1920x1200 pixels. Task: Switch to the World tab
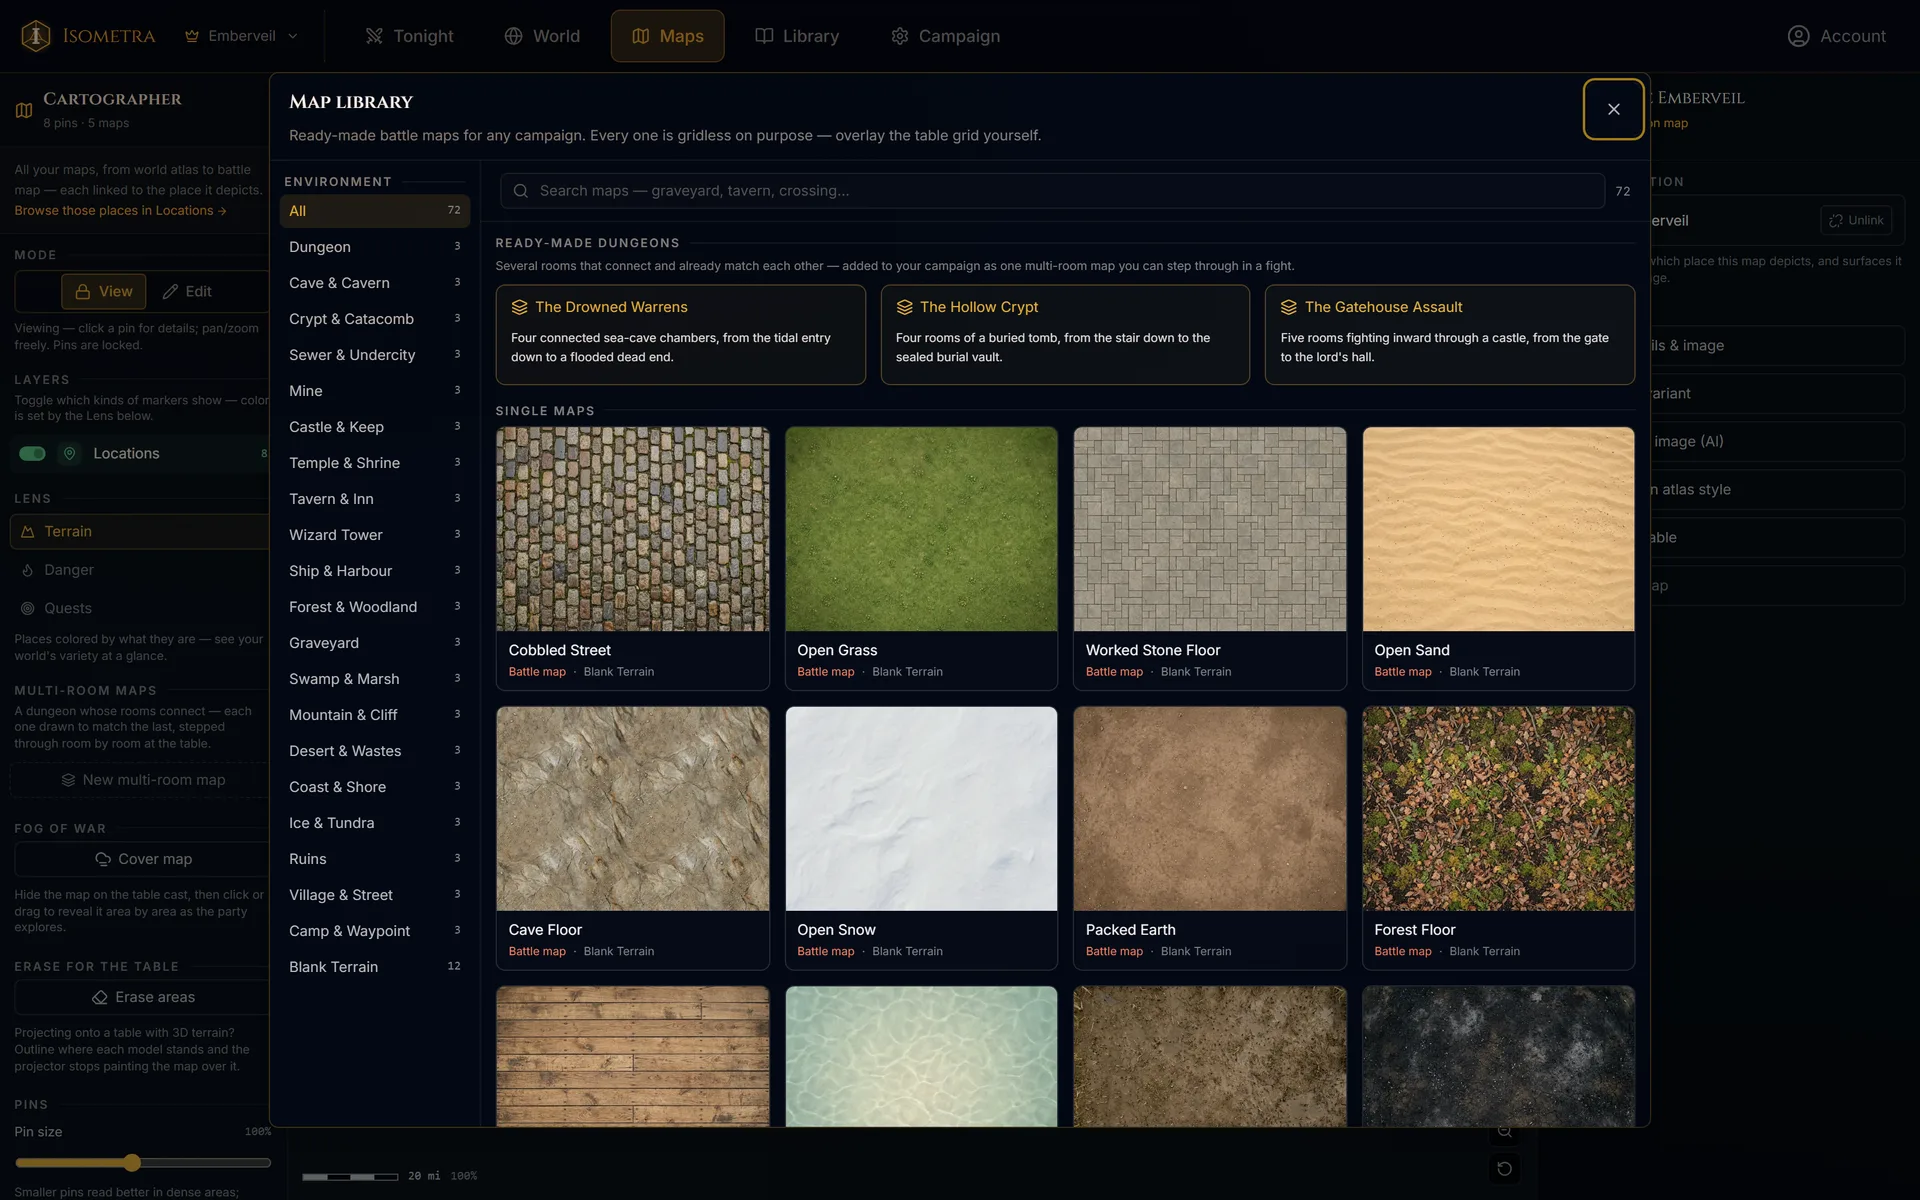pos(542,36)
